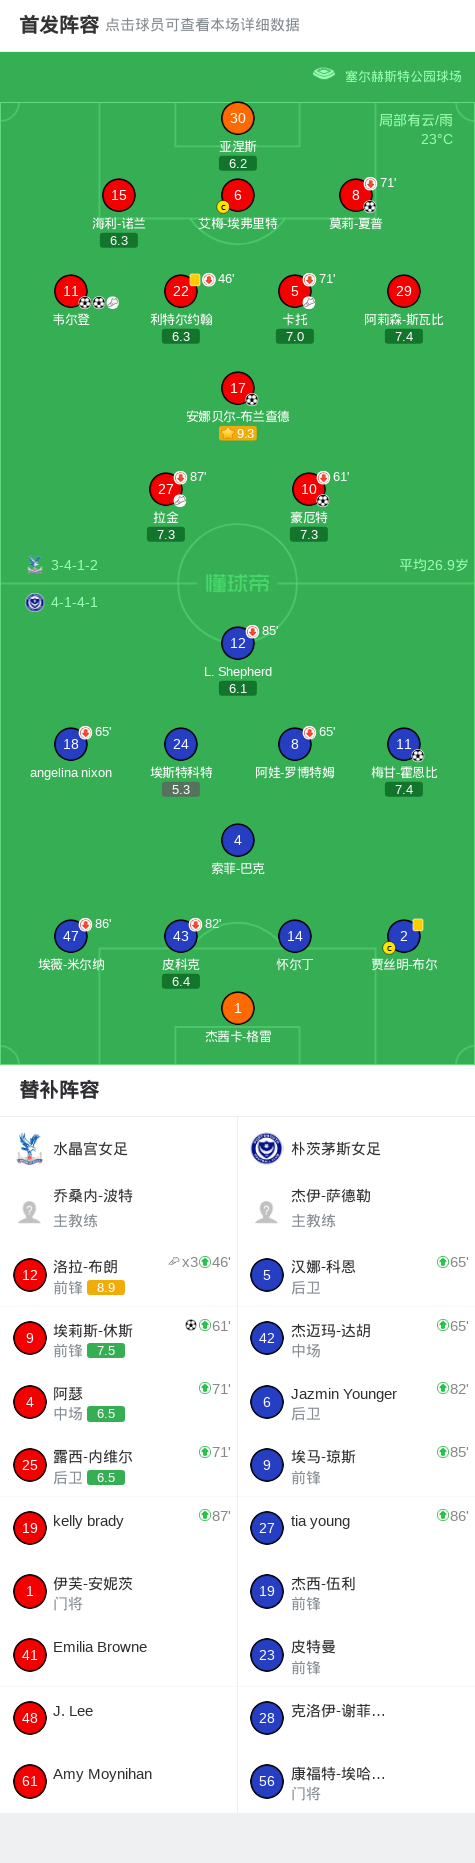Click Portsmouth crest next to 4-1-4-1 formation
Screen dimensions: 475x1863
[x=35, y=602]
